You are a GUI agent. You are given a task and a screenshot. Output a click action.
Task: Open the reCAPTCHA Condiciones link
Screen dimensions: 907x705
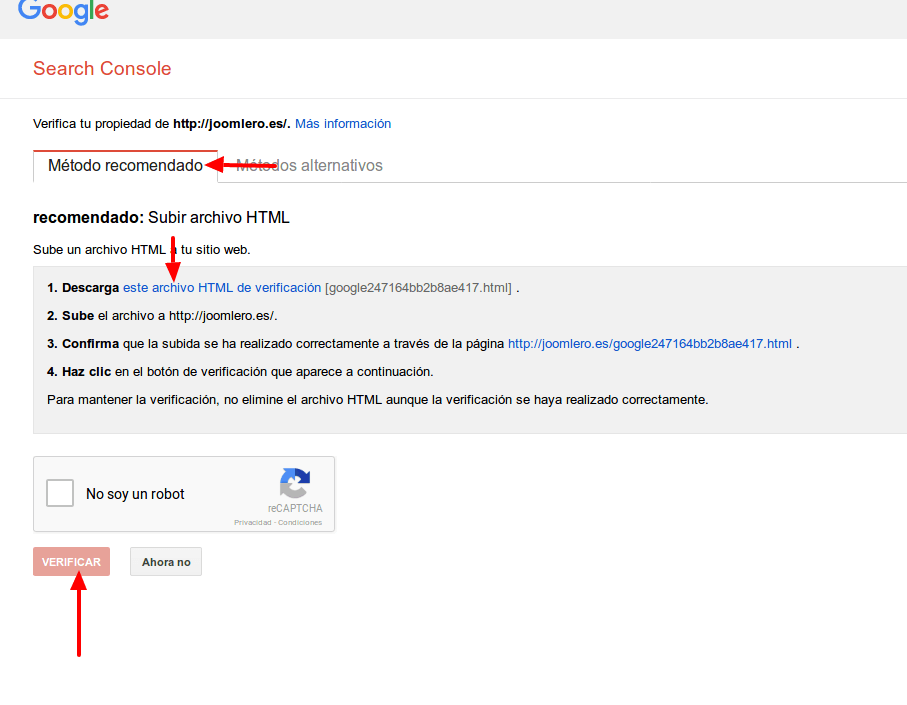pyautogui.click(x=300, y=522)
